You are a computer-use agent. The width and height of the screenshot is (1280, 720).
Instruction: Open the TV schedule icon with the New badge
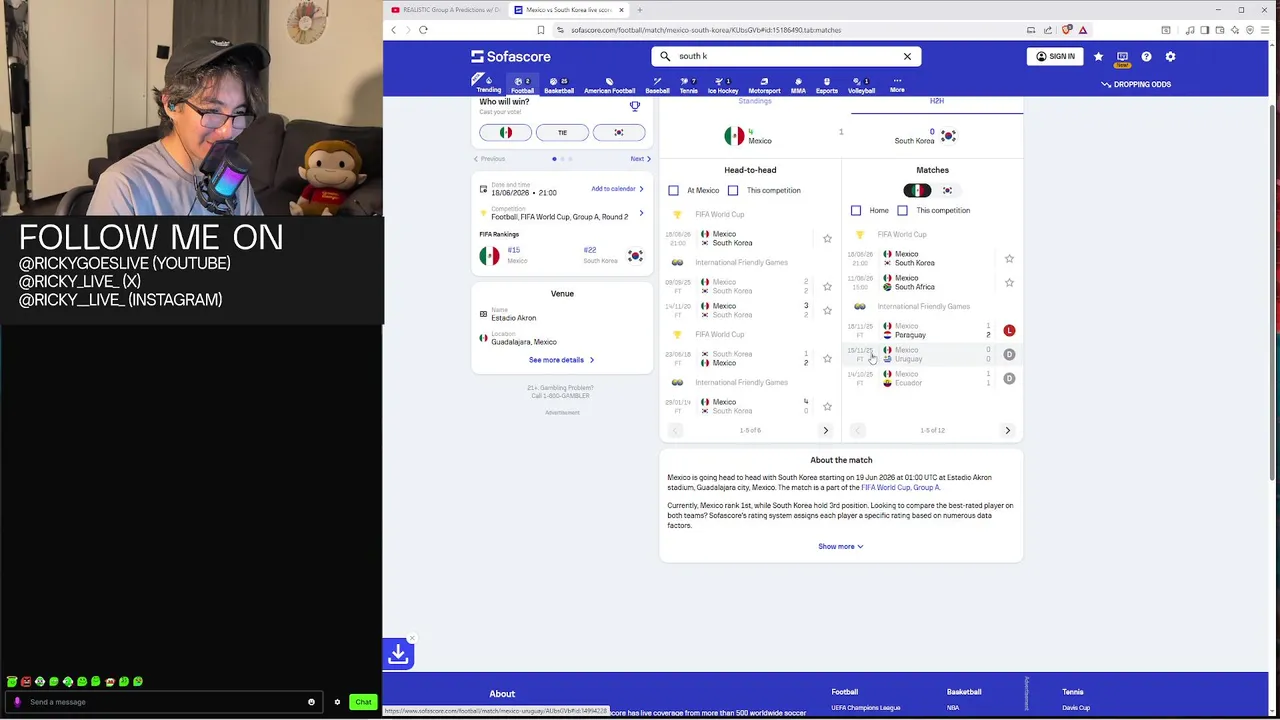pos(1122,58)
